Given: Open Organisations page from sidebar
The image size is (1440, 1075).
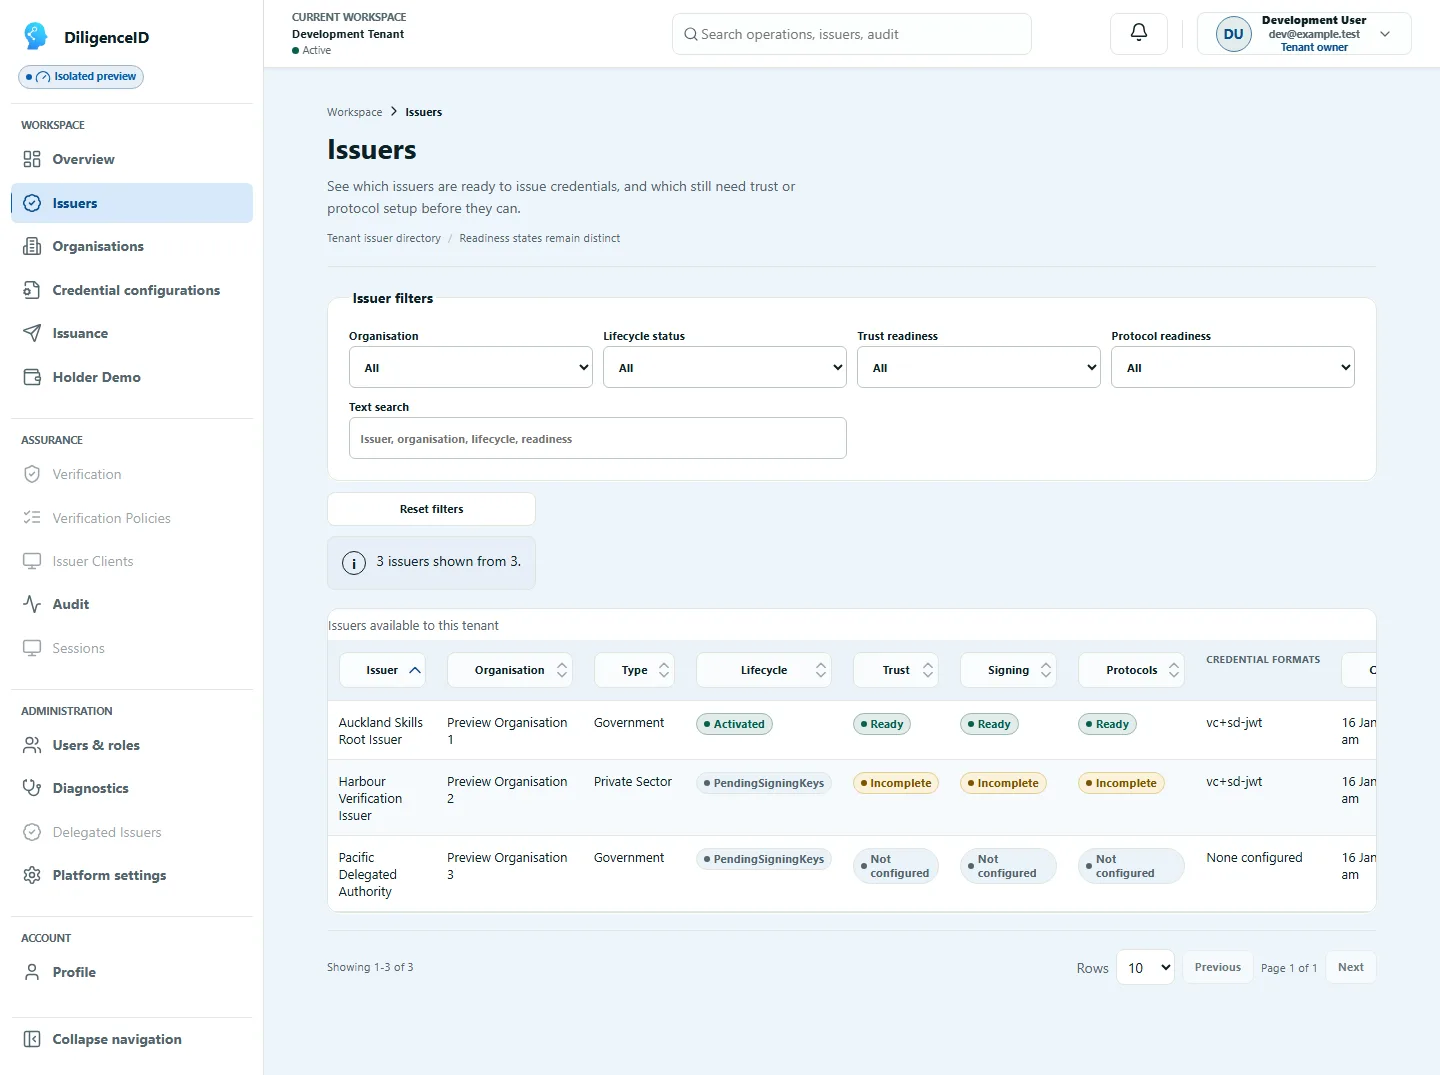Looking at the screenshot, I should coord(132,246).
